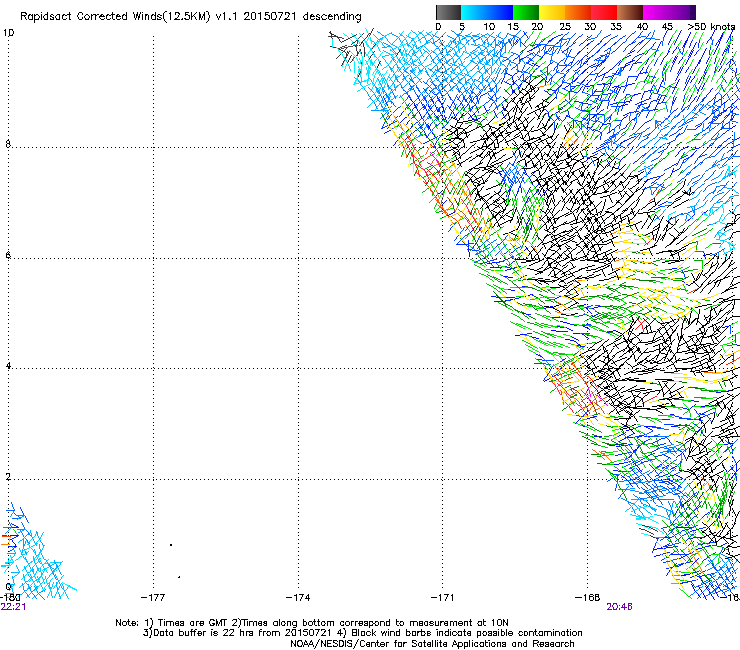Click the latitude label '10' on the axis

8,33
